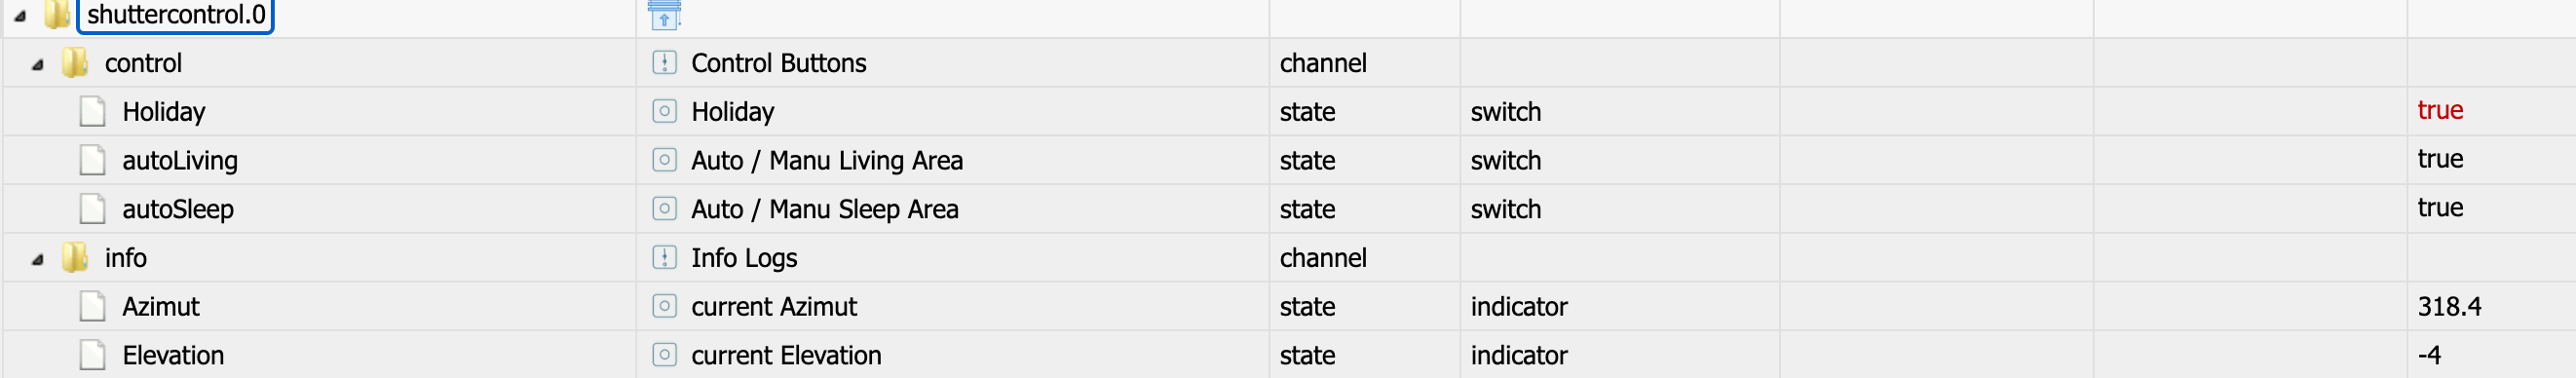Click the file icon of the Holiday object

92,111
